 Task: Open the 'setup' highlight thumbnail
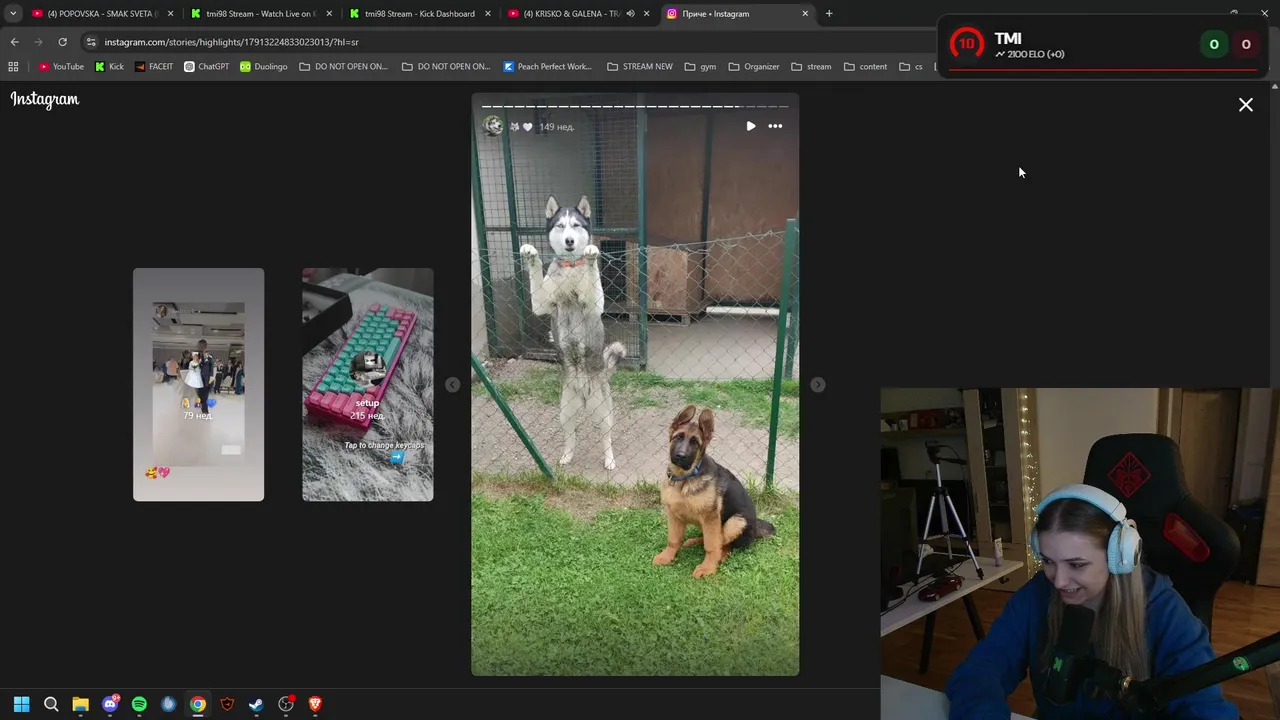click(x=368, y=385)
